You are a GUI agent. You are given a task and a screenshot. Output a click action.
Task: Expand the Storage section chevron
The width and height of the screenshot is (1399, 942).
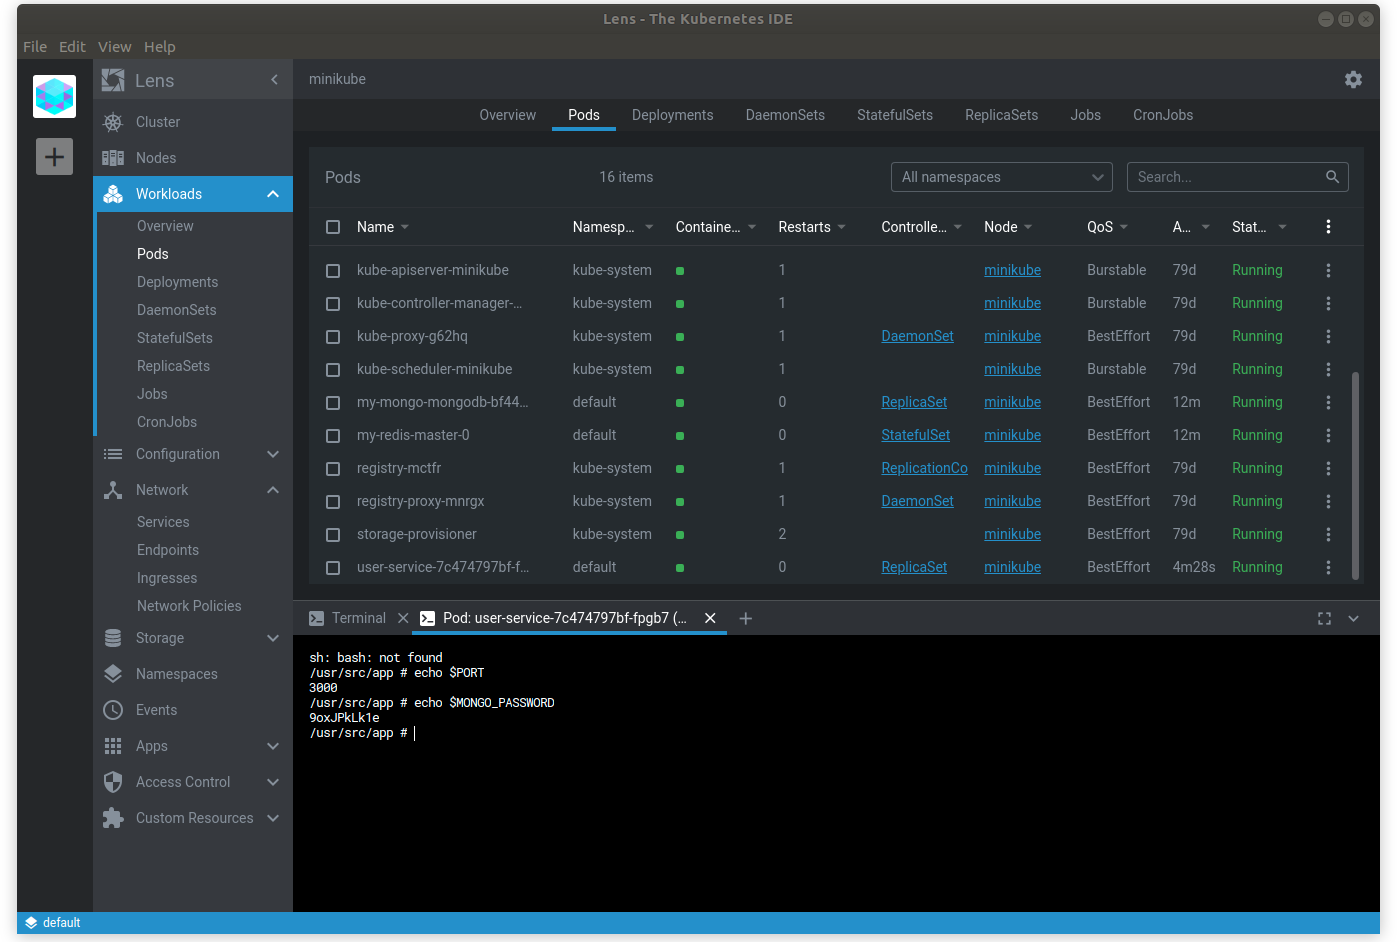click(x=273, y=638)
